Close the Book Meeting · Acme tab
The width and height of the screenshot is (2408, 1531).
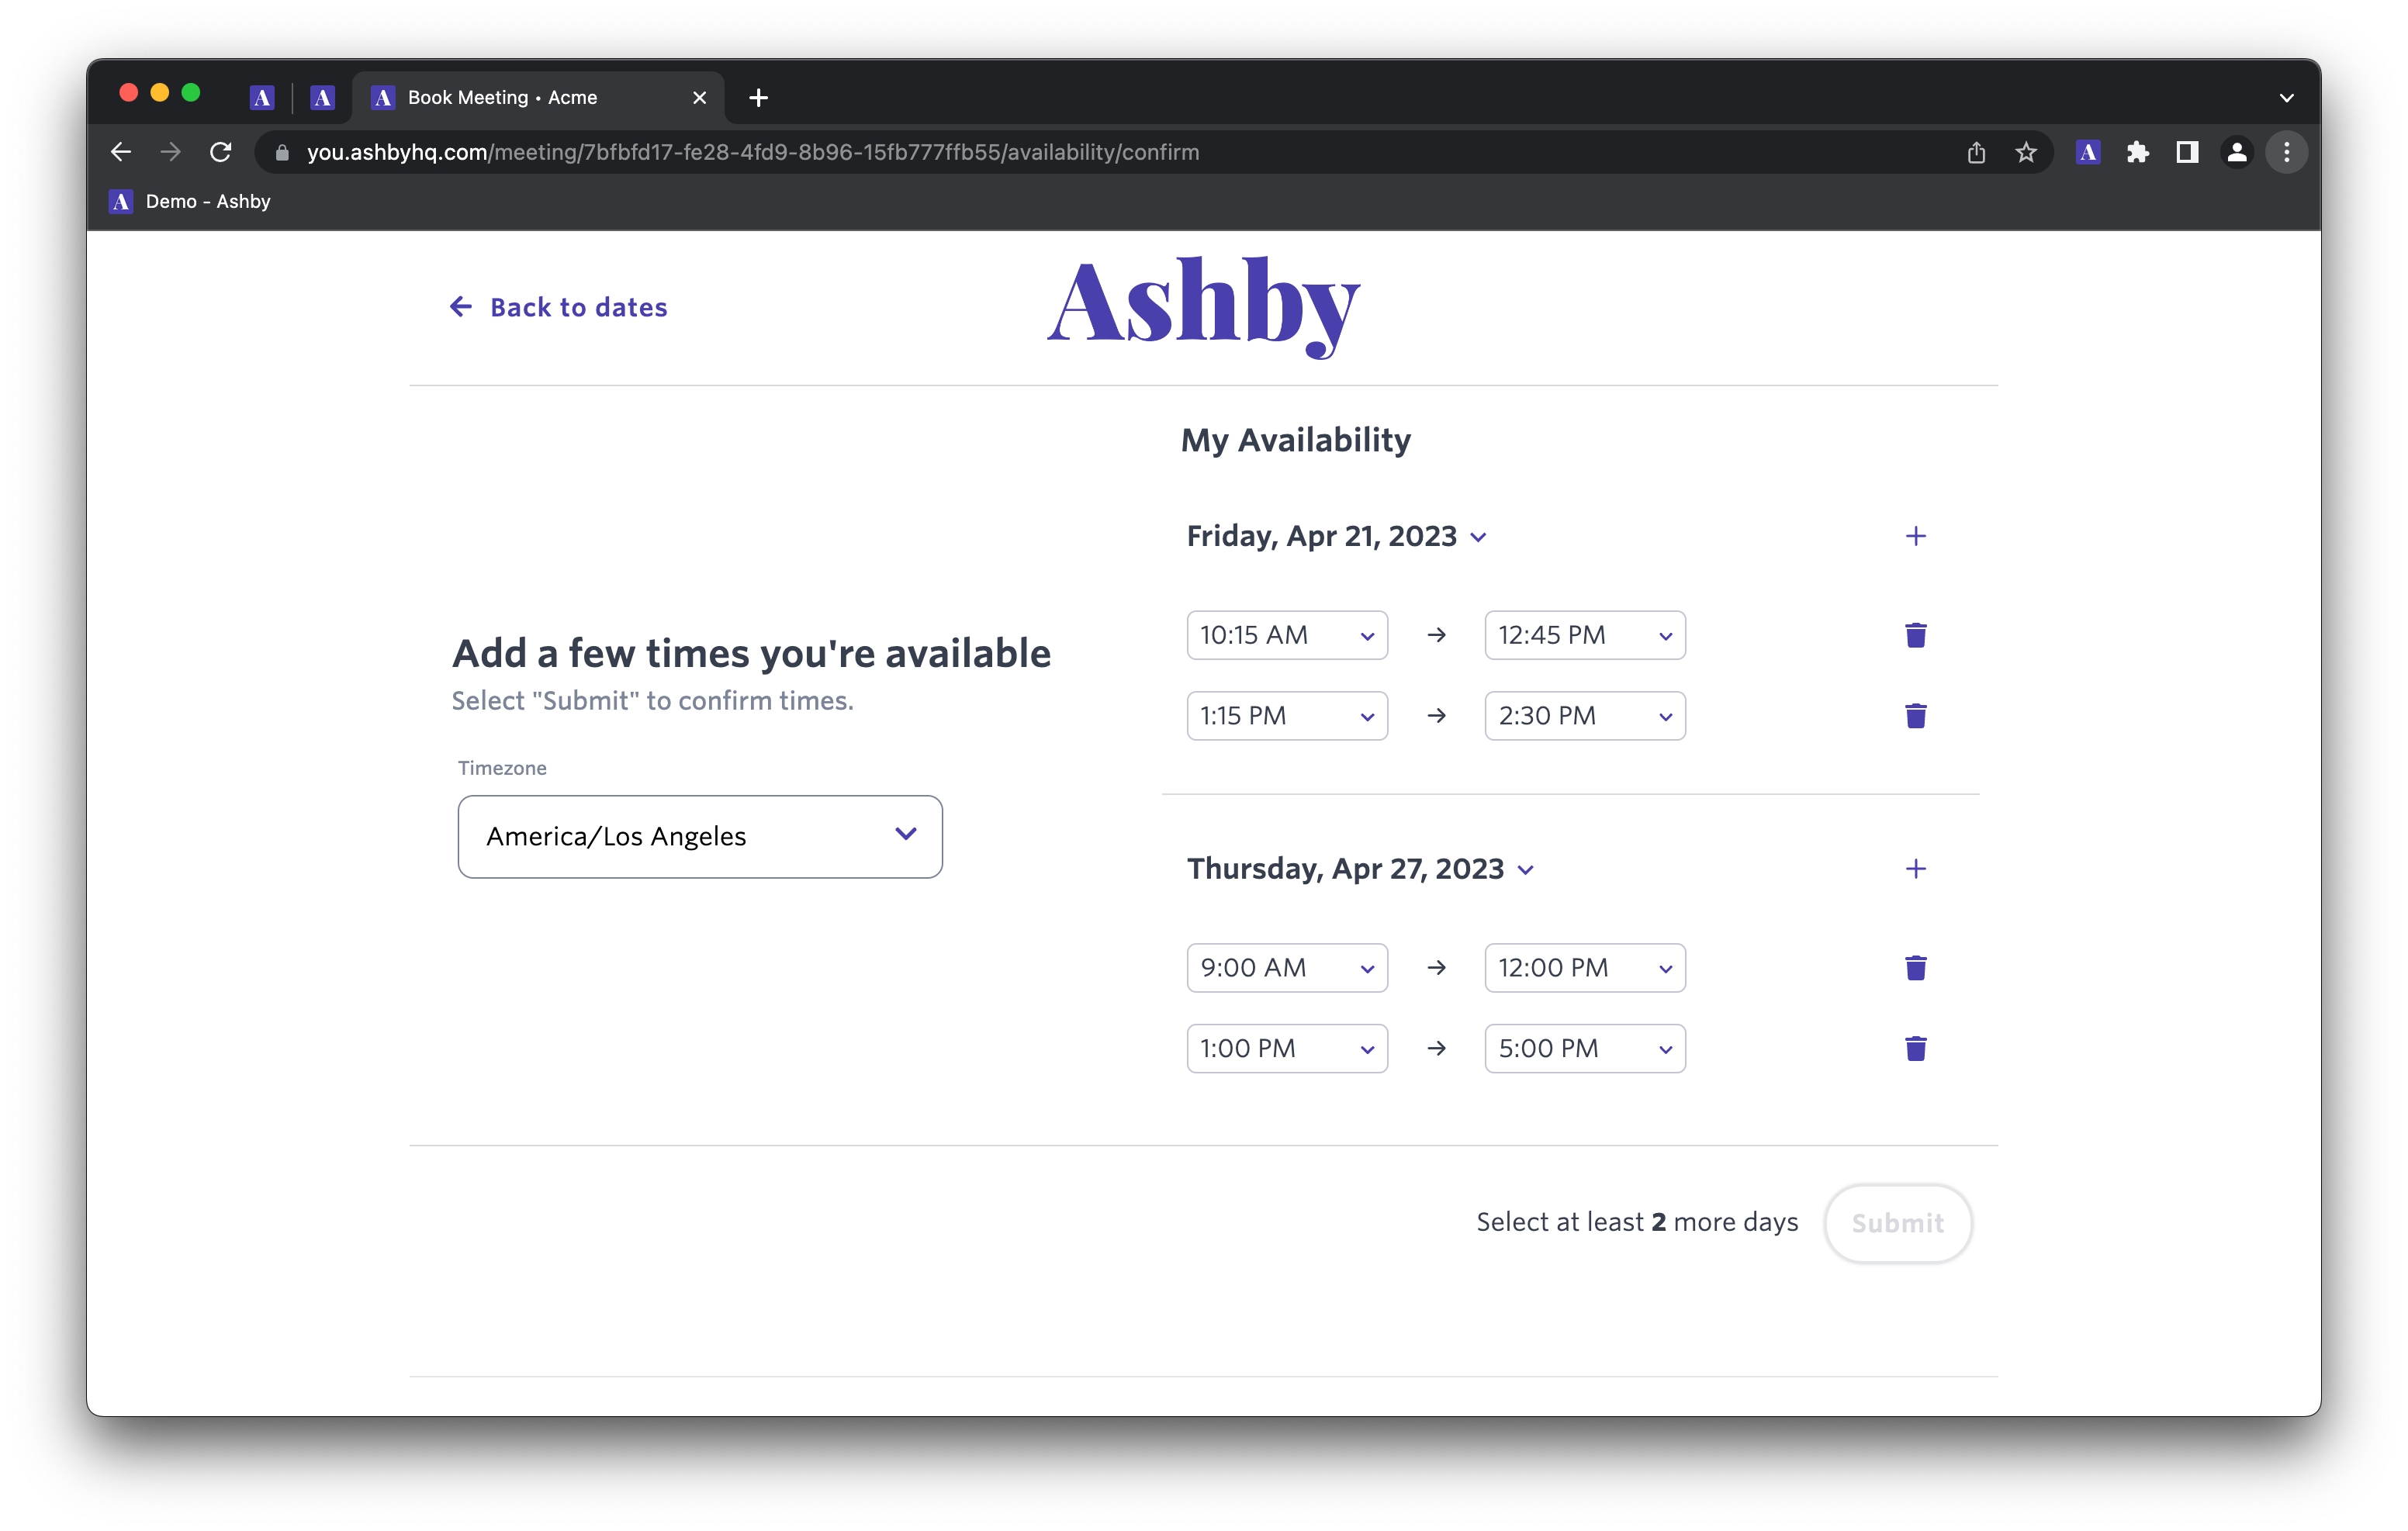(699, 98)
